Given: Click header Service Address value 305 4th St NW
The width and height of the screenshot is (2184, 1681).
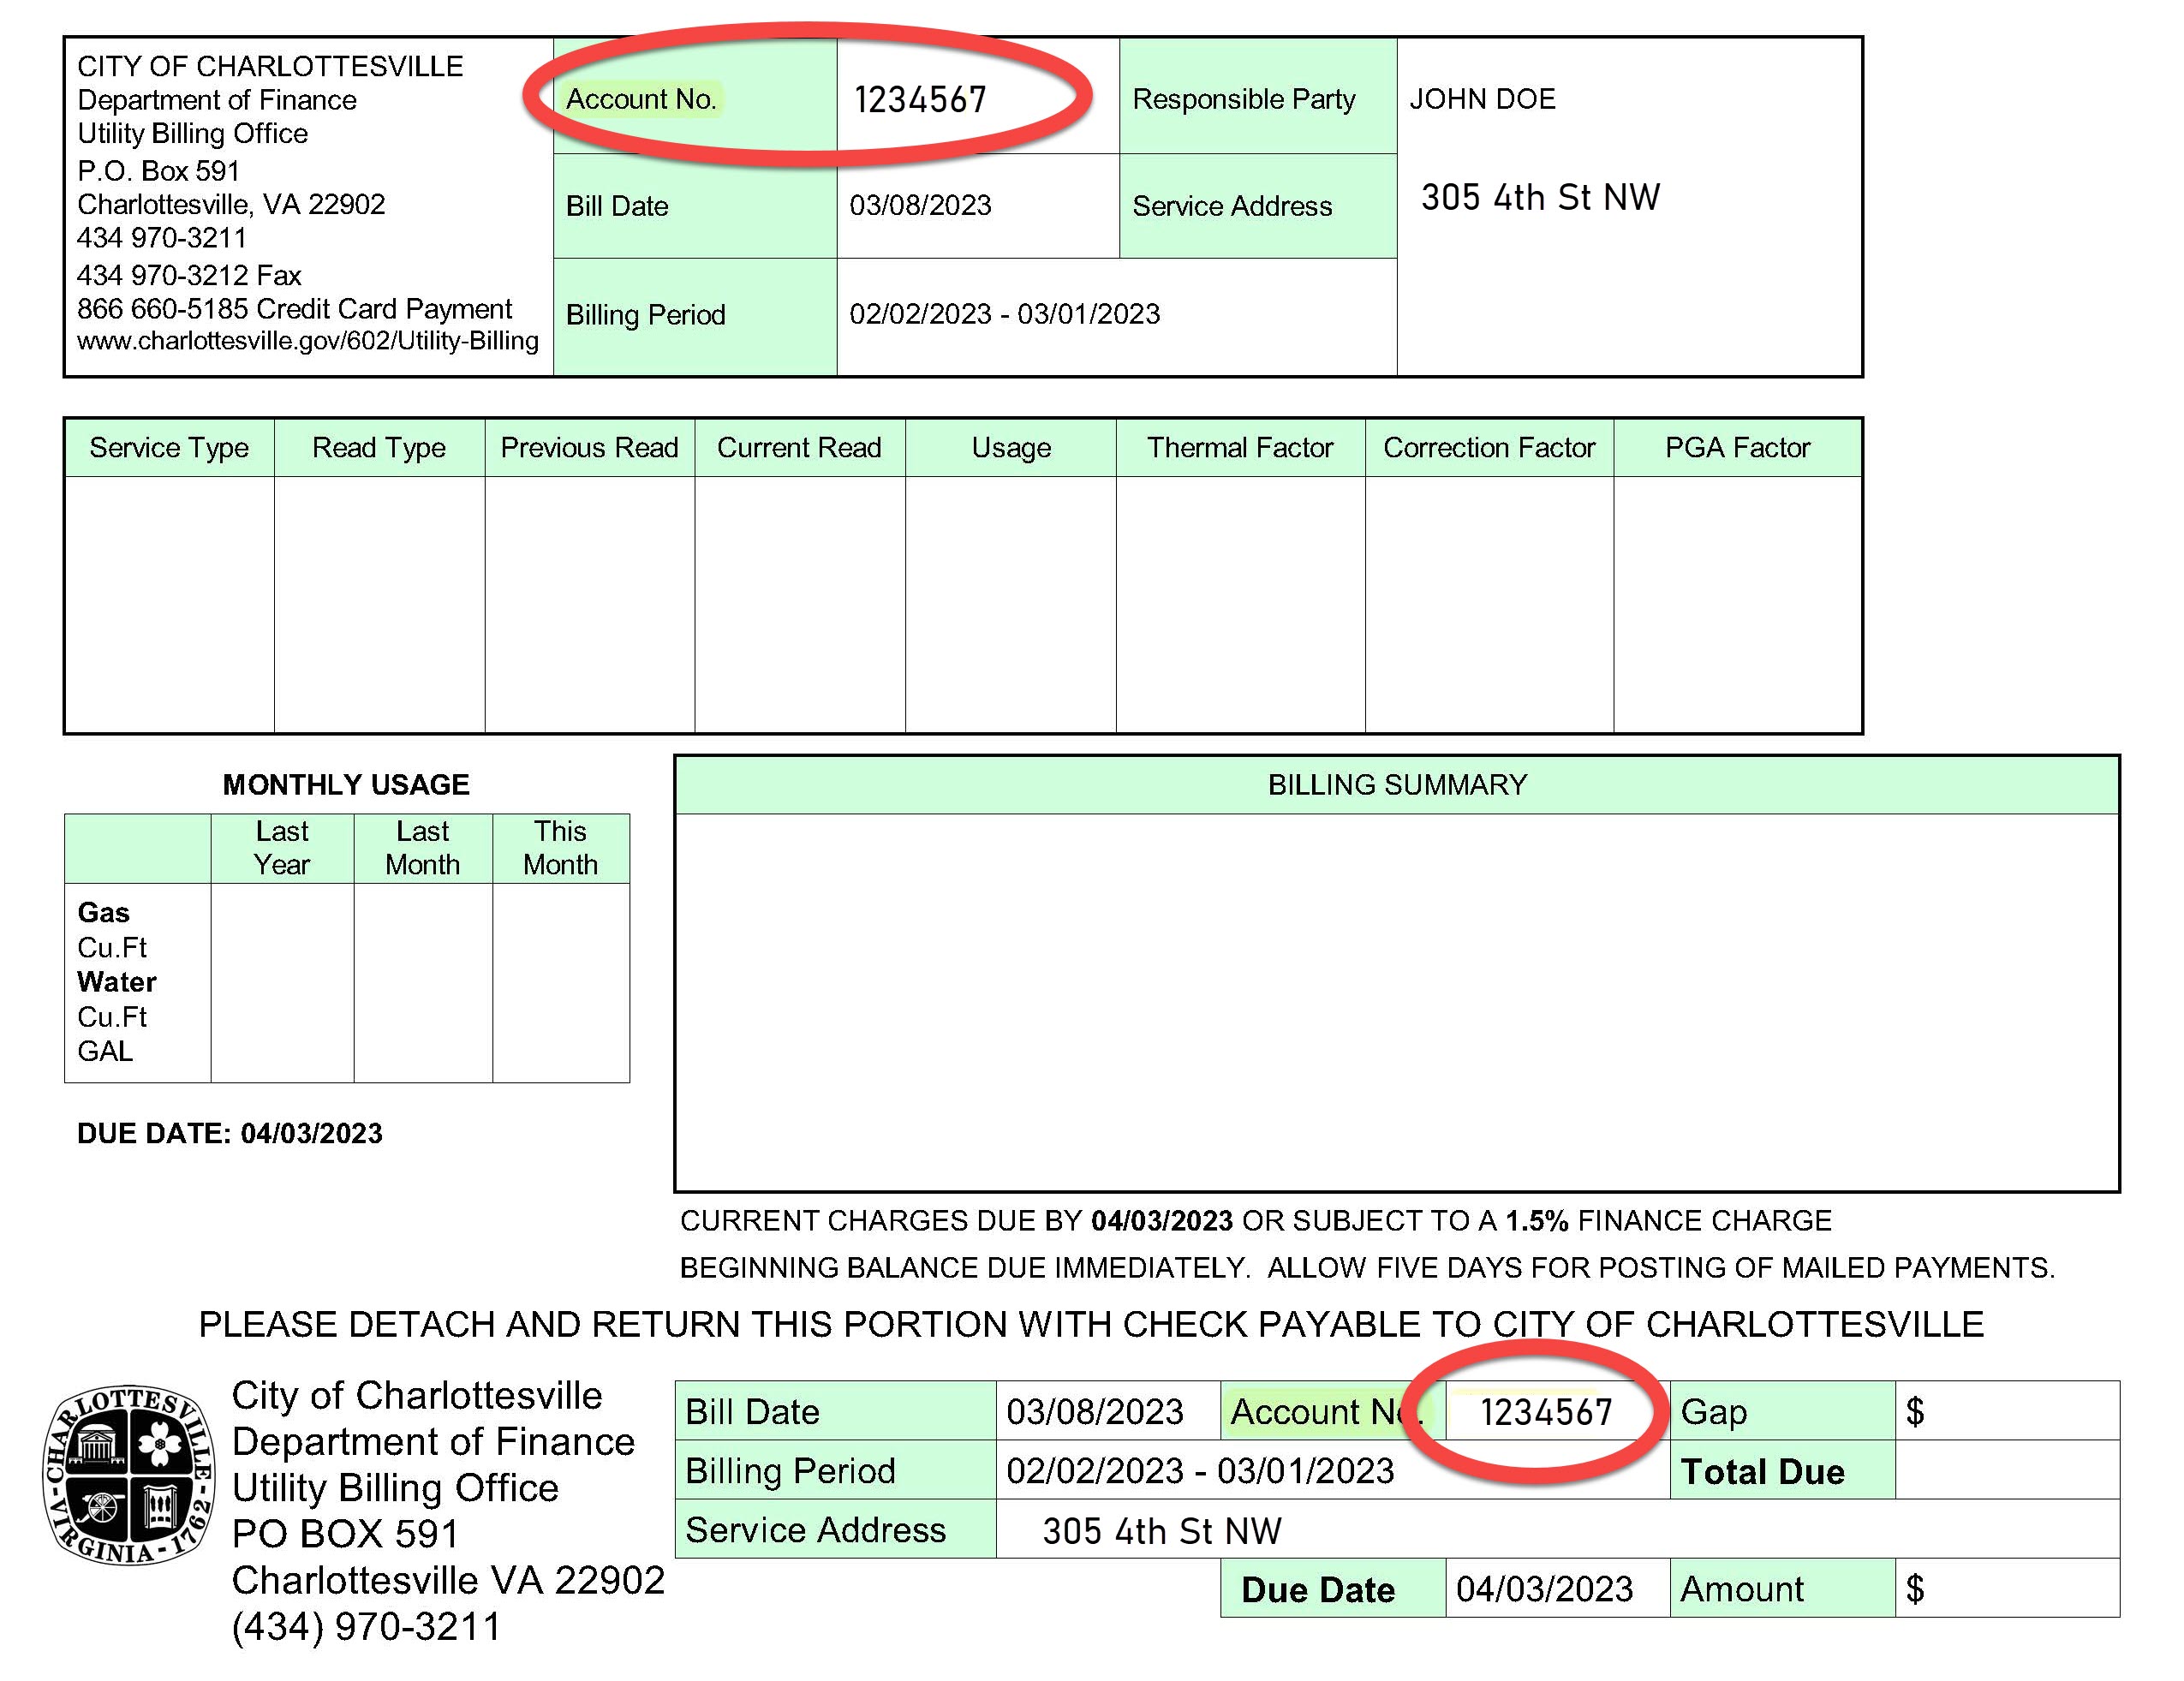Looking at the screenshot, I should 1540,197.
